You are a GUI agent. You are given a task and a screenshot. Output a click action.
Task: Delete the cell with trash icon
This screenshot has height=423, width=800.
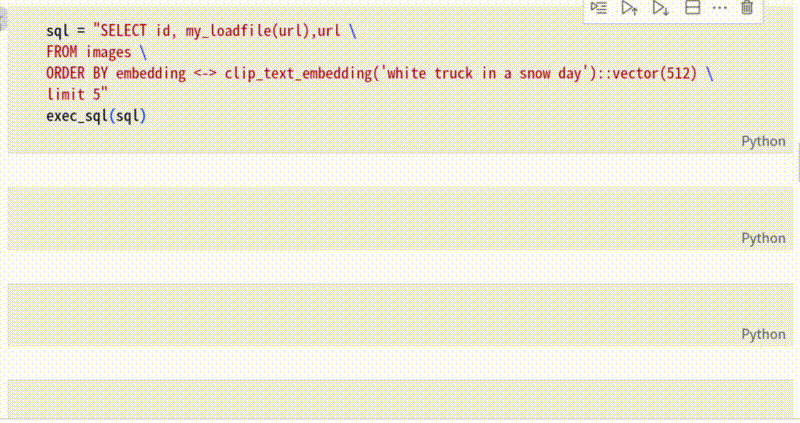coord(747,8)
